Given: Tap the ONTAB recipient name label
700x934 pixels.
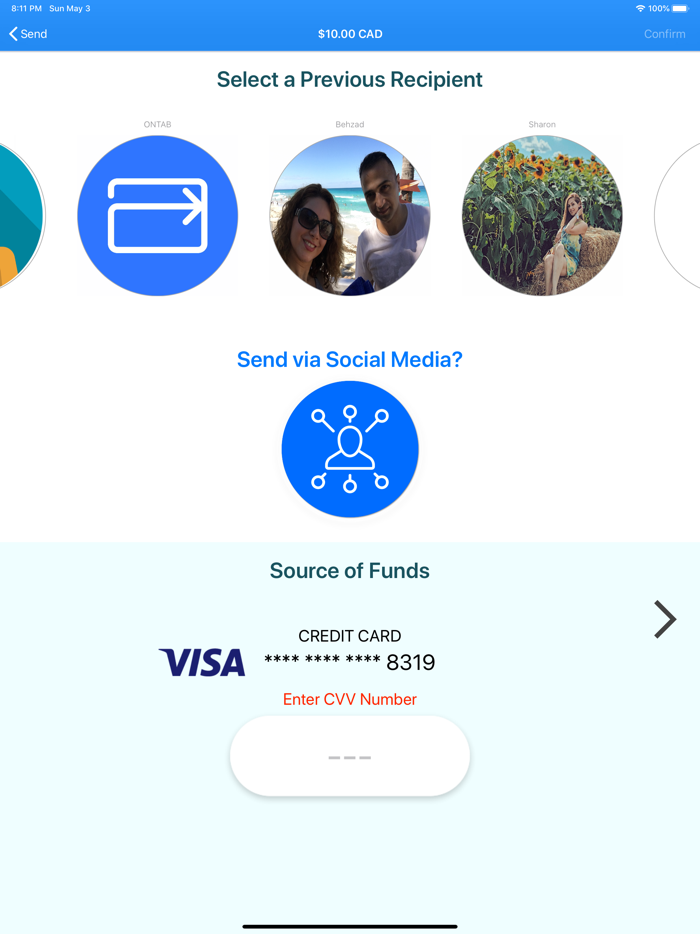Looking at the screenshot, I should (157, 124).
